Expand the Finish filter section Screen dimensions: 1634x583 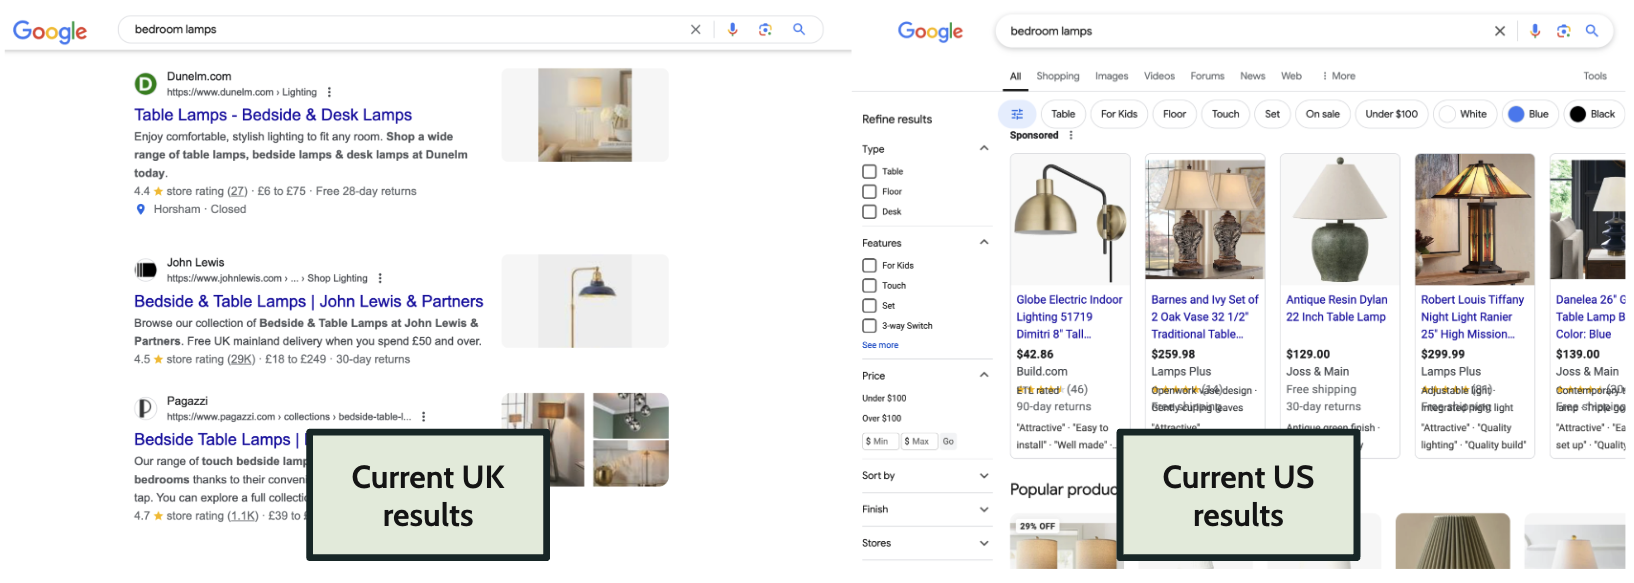tap(984, 510)
